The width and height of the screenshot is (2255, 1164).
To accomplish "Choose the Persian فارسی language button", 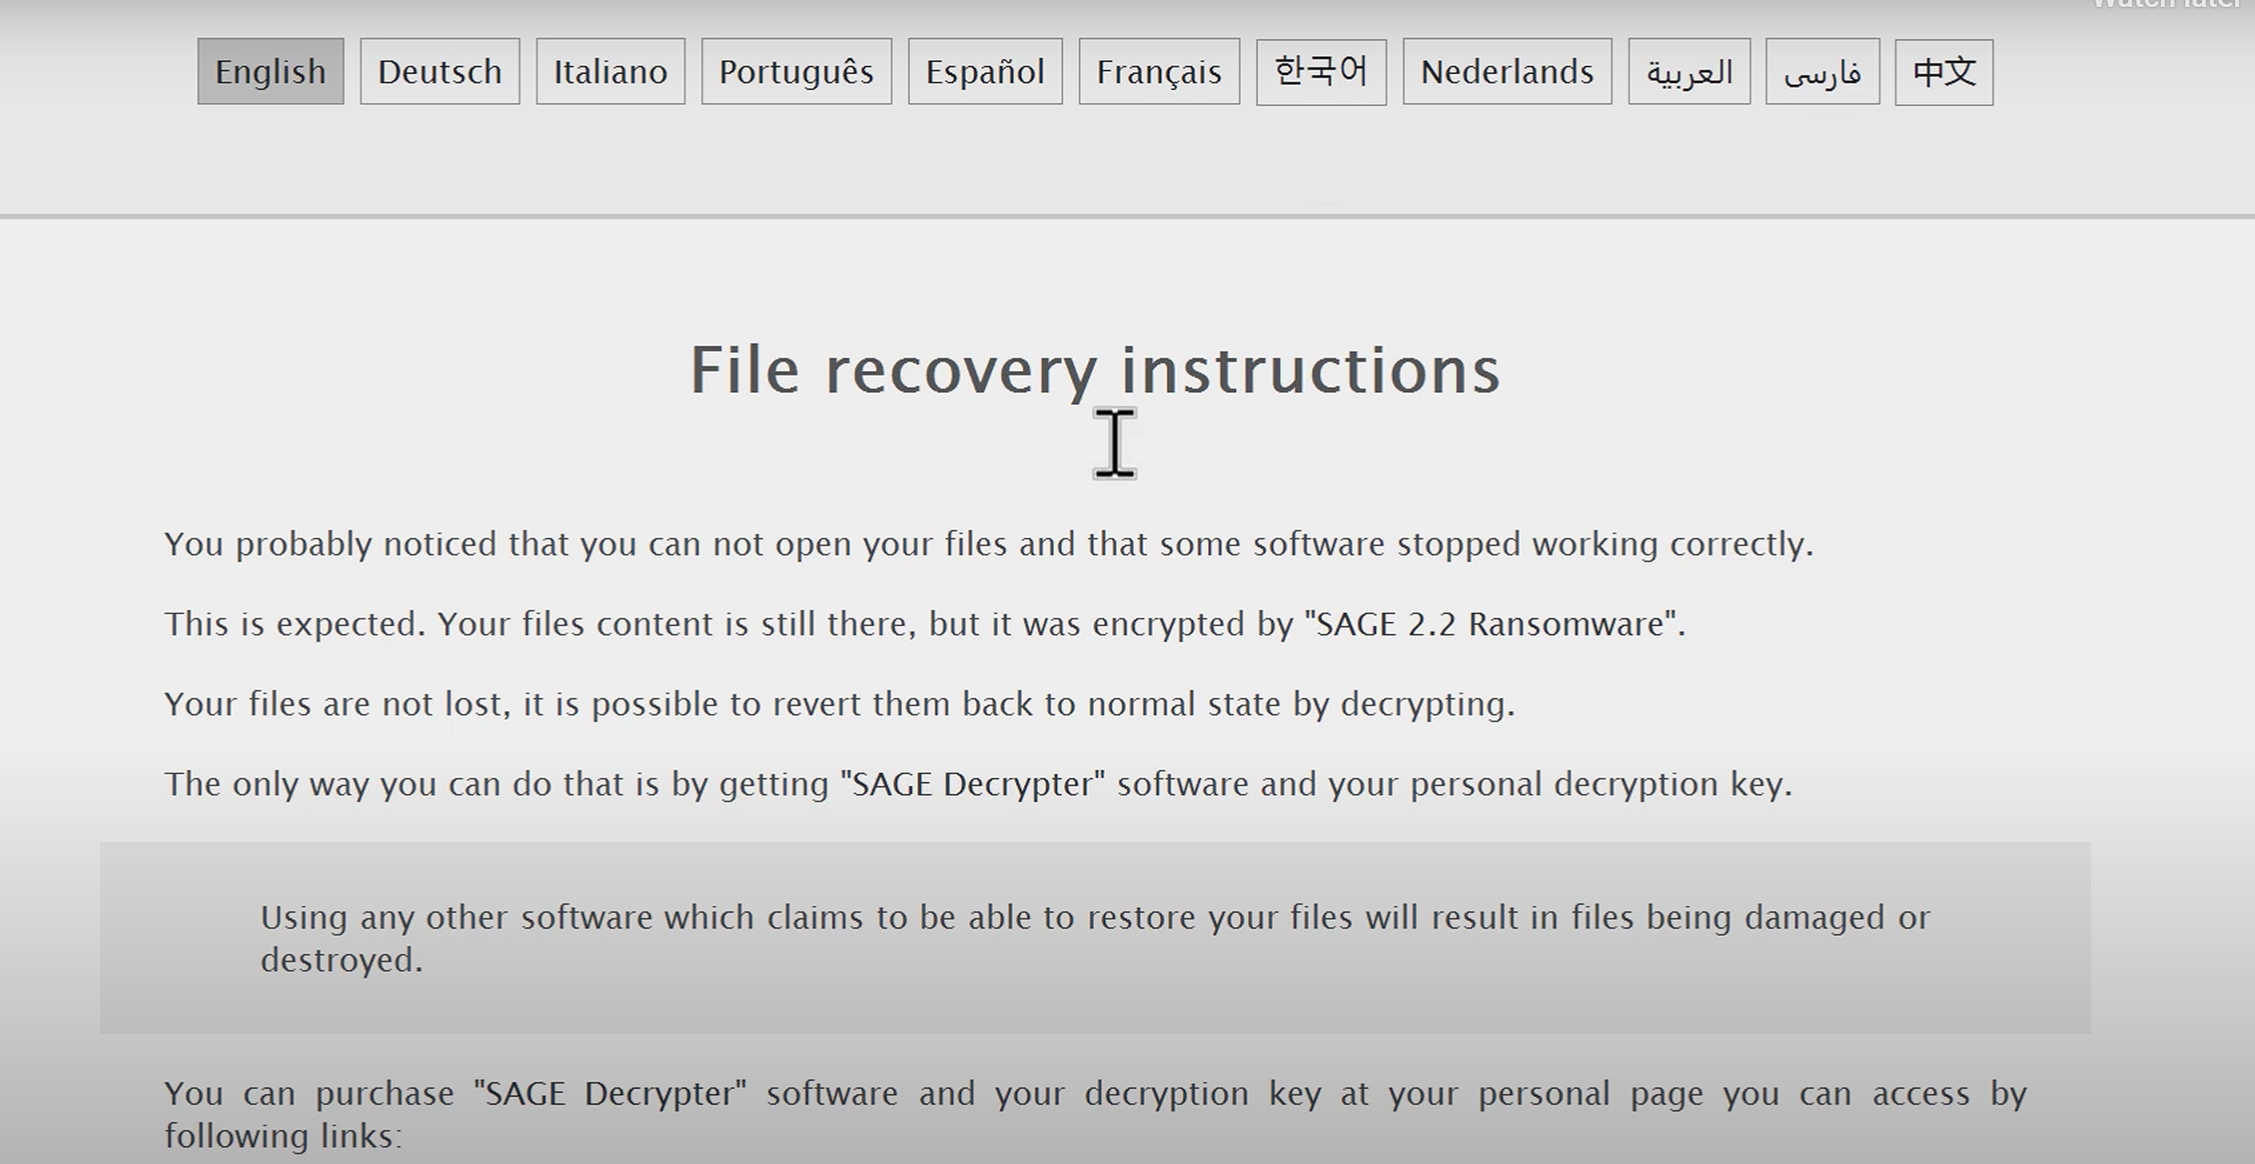I will [x=1822, y=72].
